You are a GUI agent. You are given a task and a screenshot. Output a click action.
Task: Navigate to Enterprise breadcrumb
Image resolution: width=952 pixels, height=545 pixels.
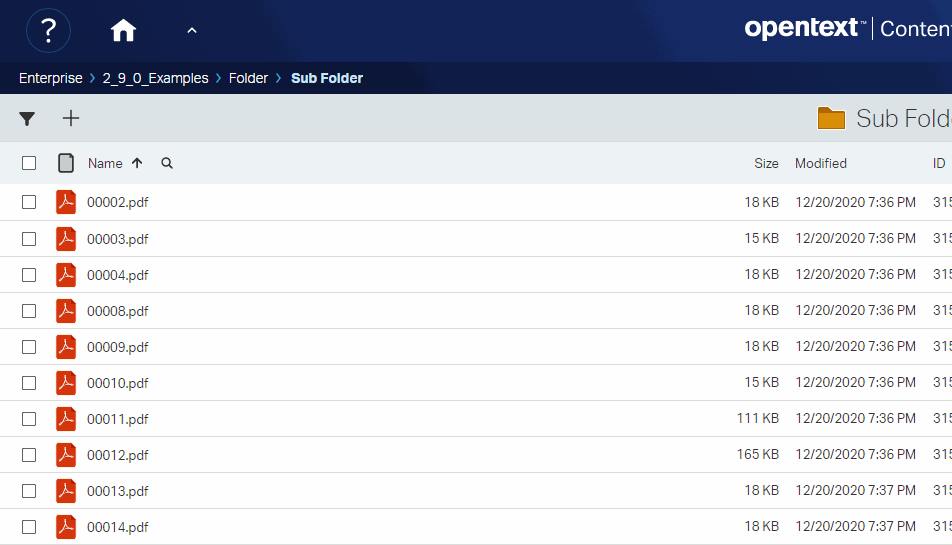[50, 78]
